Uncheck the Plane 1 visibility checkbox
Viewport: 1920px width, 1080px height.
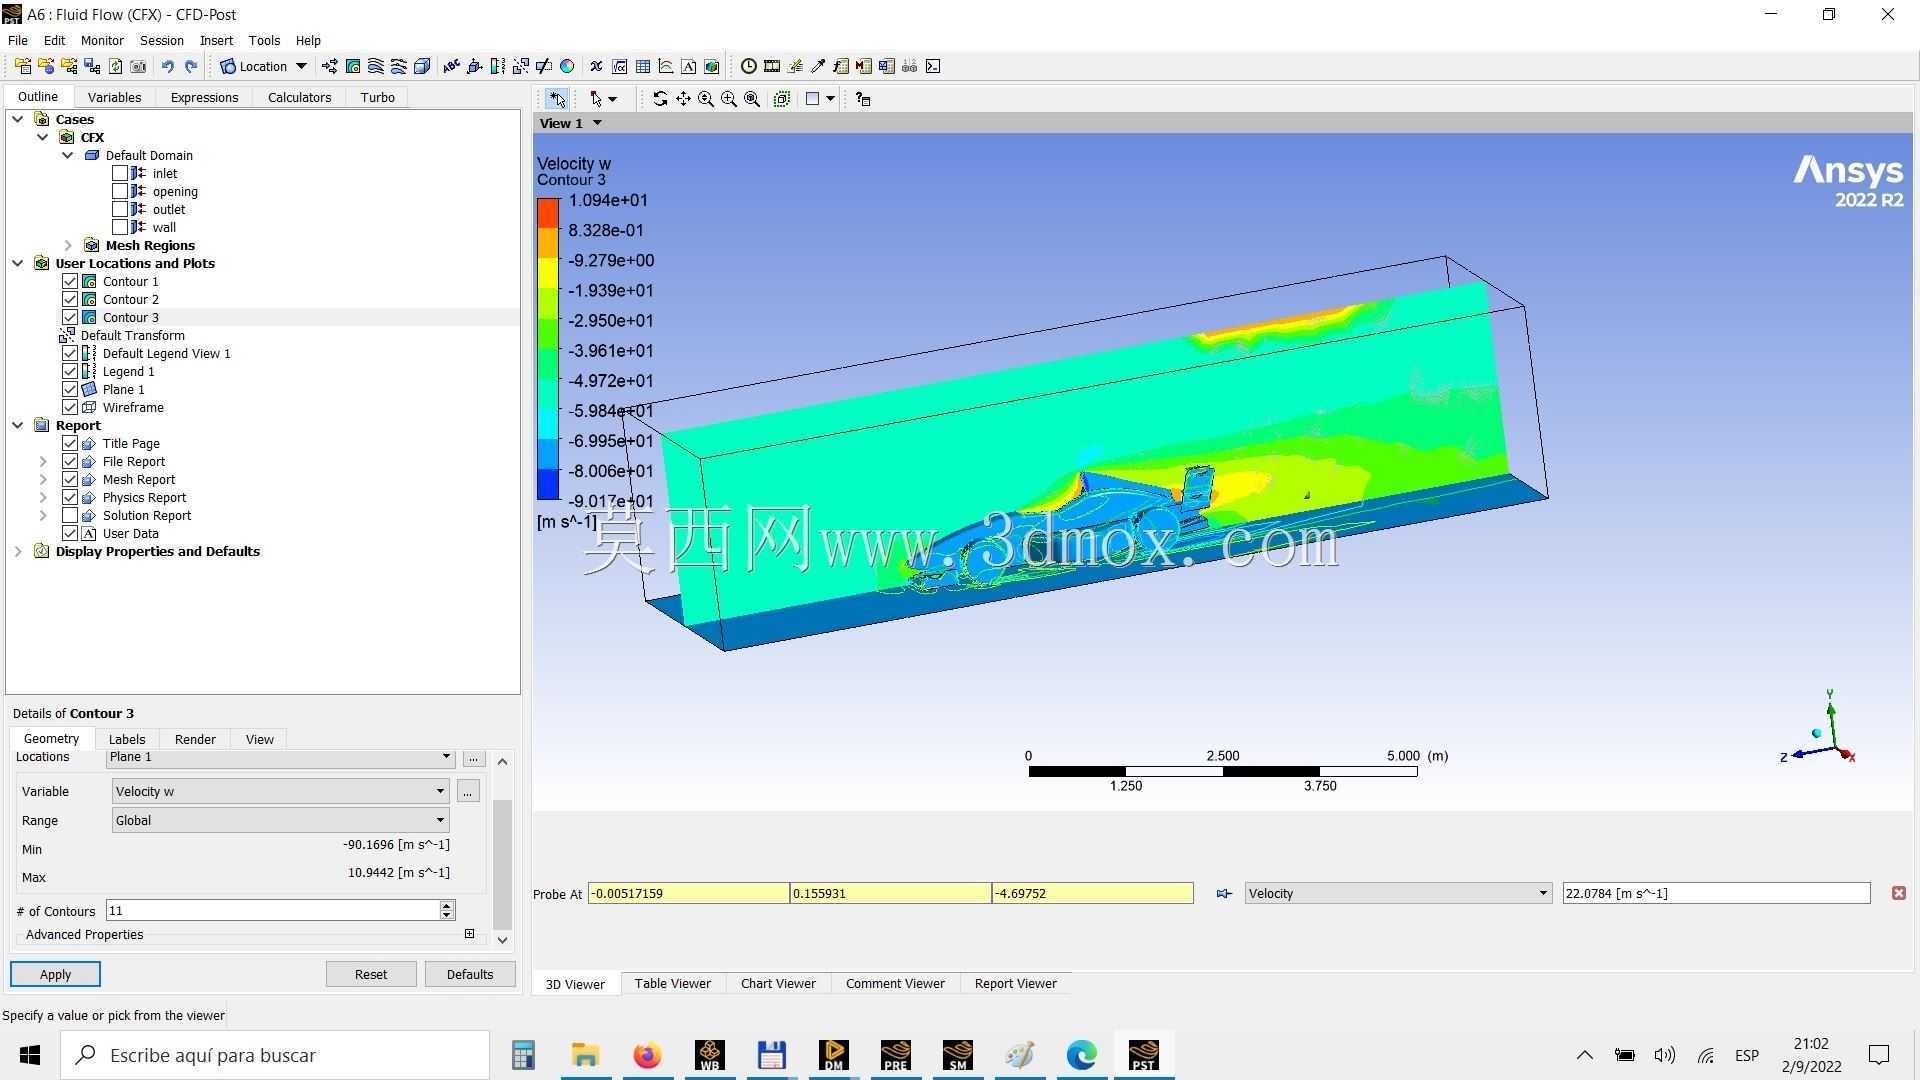tap(70, 389)
